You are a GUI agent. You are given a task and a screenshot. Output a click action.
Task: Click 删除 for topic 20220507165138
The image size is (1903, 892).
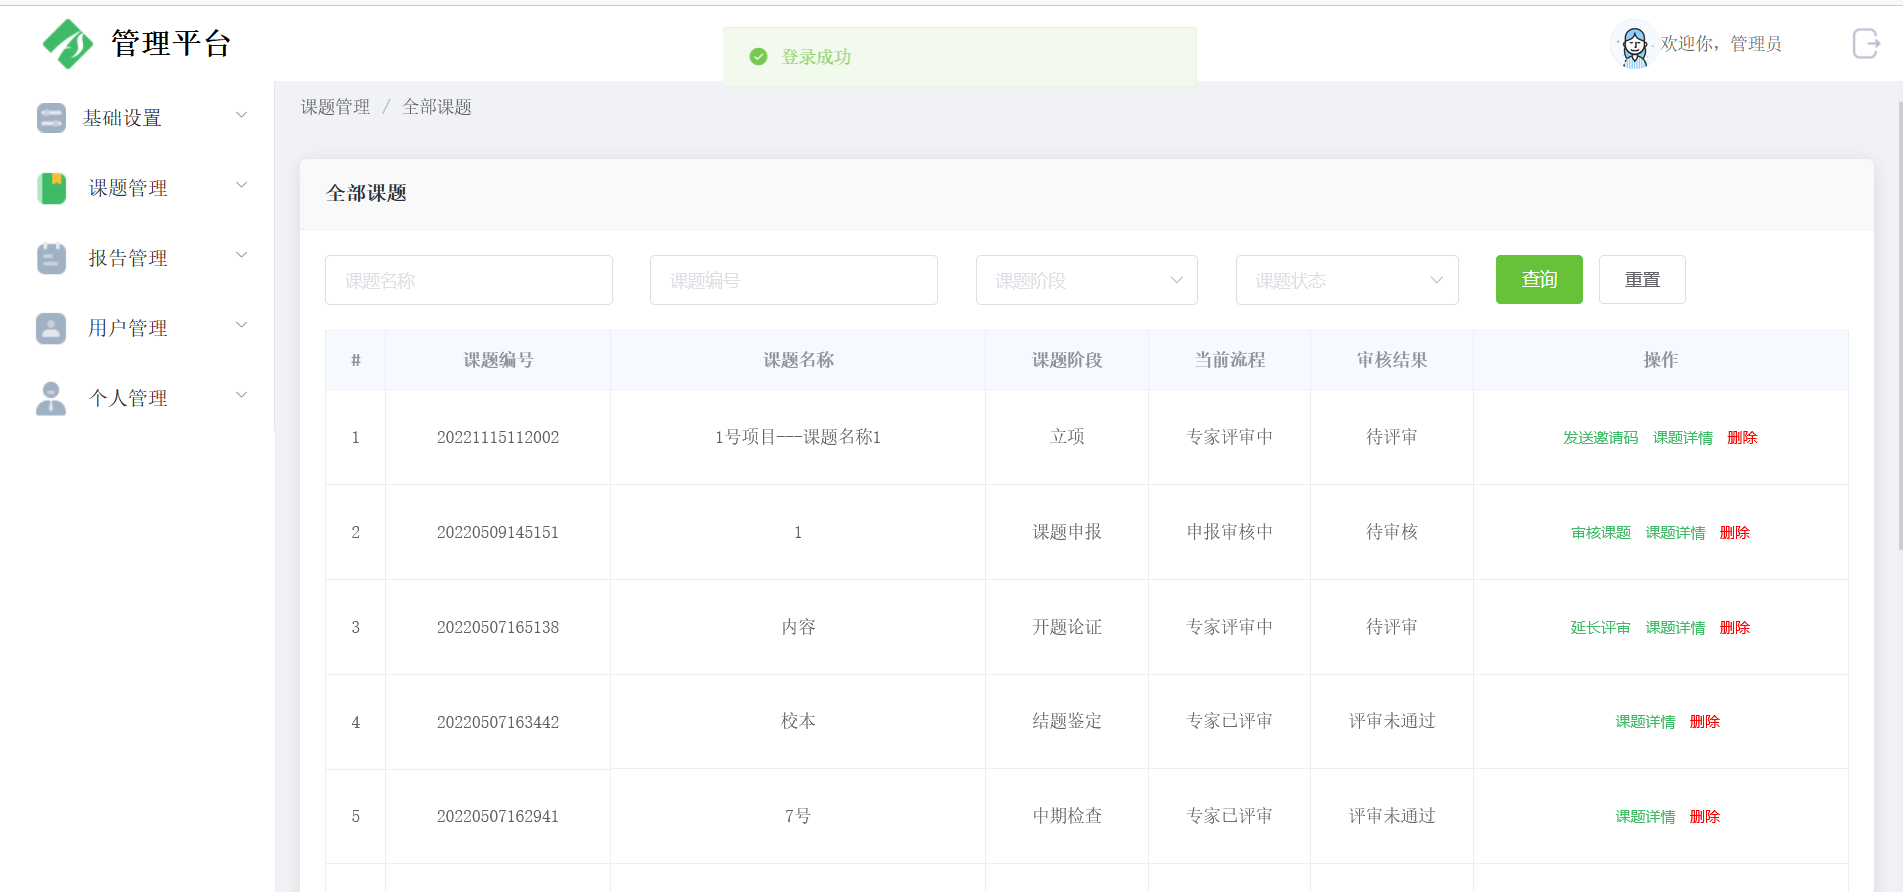[1735, 628]
